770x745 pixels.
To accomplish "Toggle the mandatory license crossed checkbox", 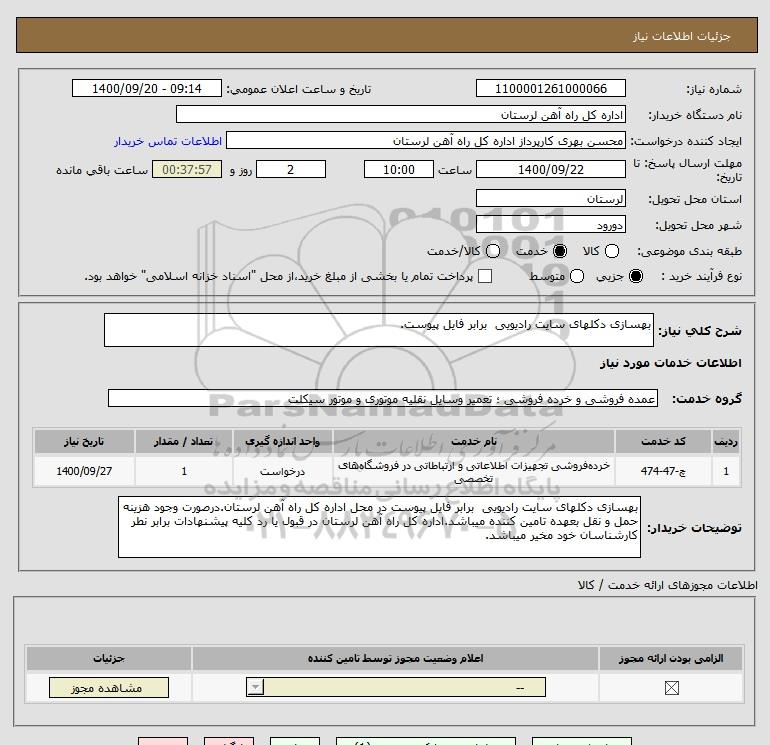I will click(671, 688).
